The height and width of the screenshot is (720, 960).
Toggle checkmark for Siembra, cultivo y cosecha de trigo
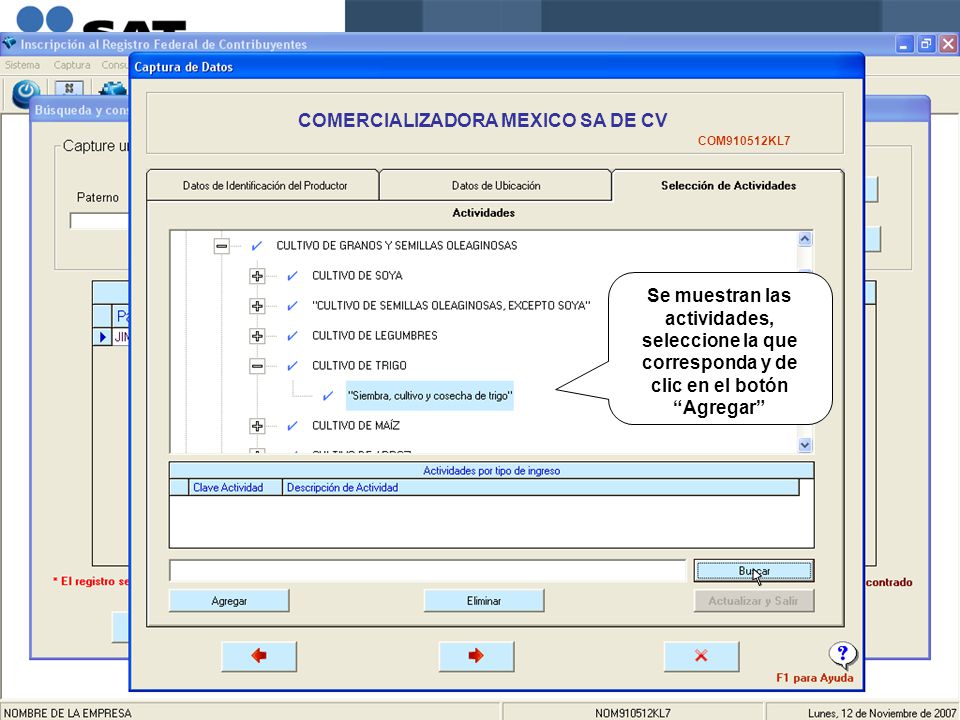coord(328,396)
